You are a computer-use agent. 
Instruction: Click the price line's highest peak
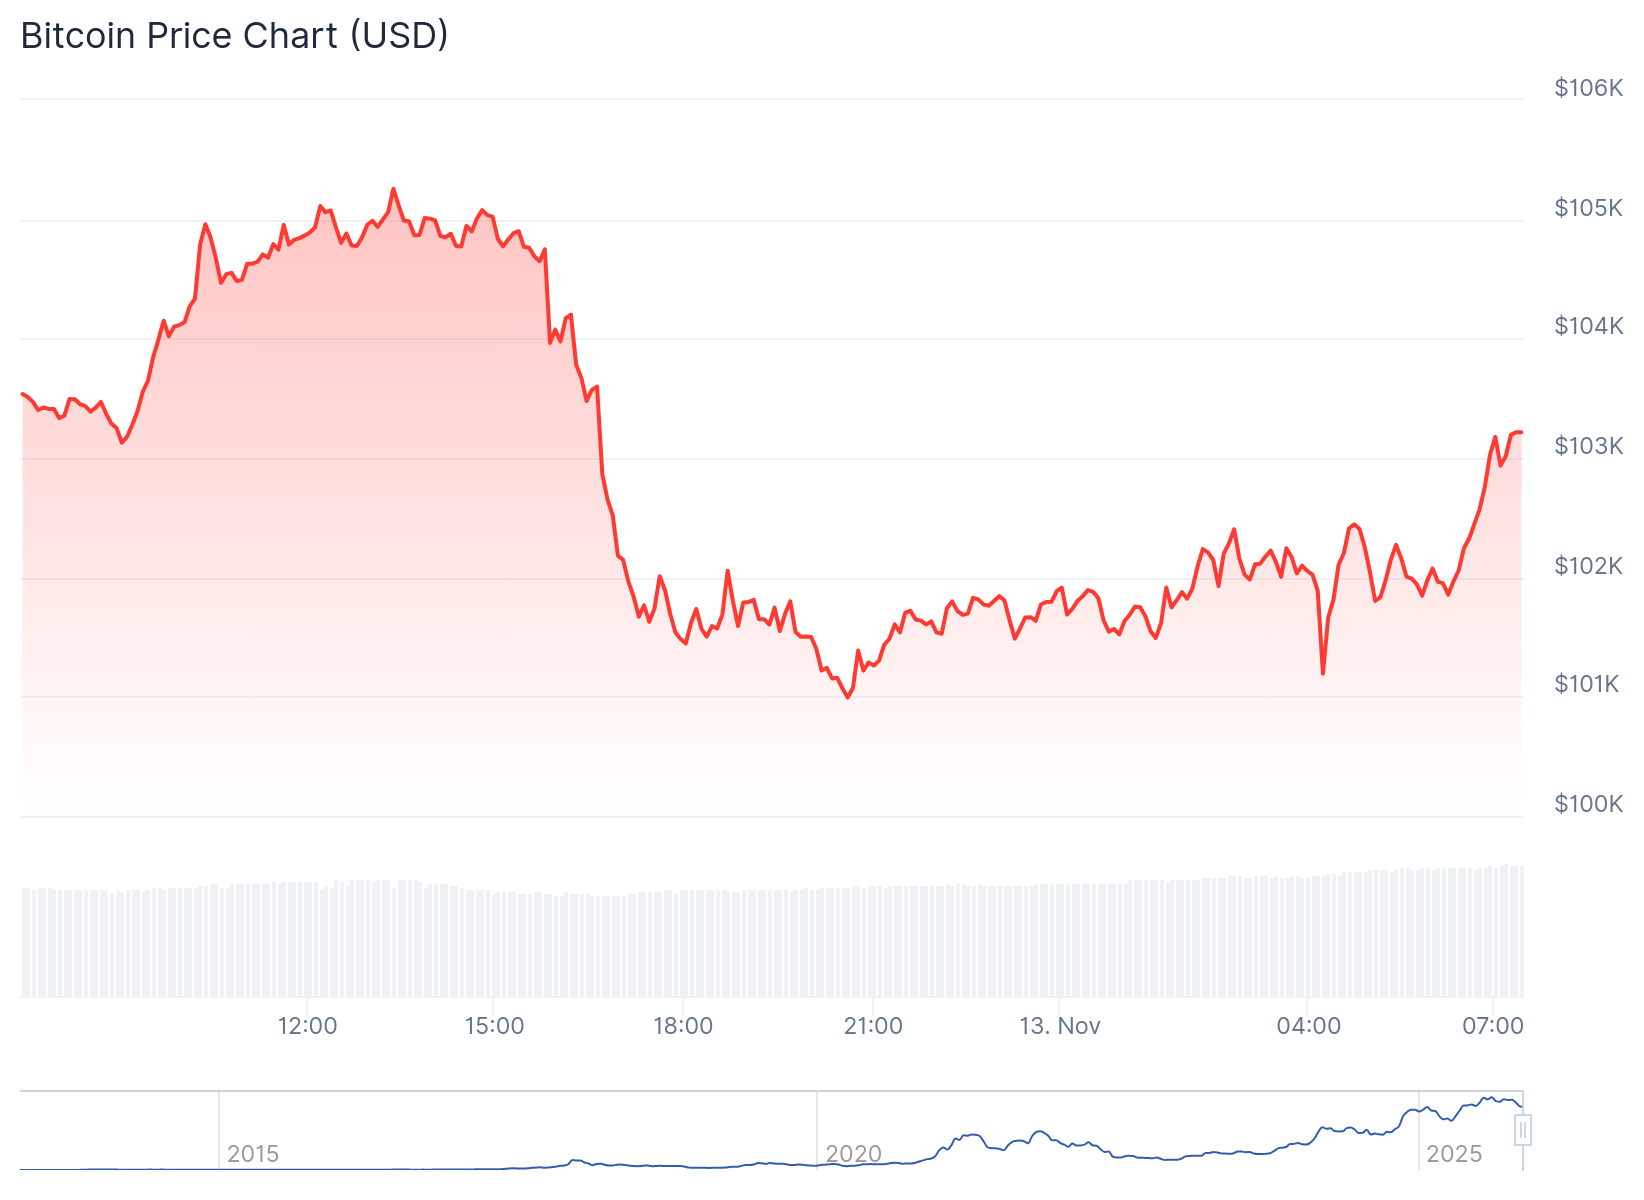393,189
